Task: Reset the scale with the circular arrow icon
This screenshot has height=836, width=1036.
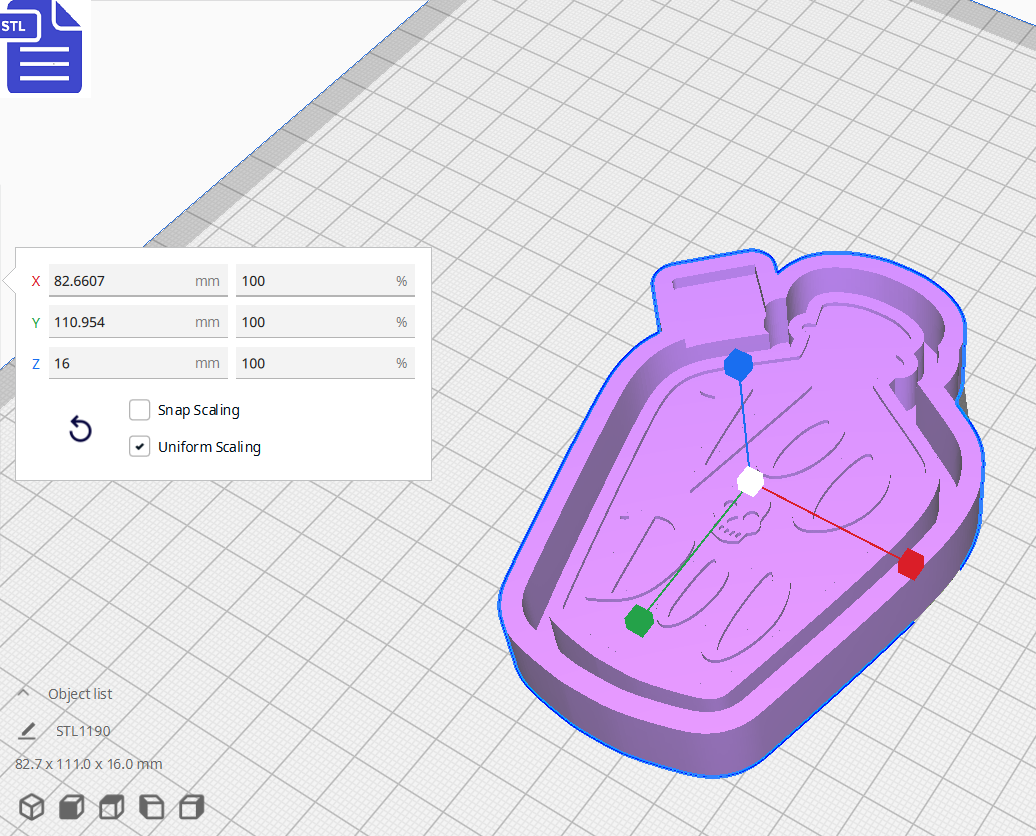Action: point(80,428)
